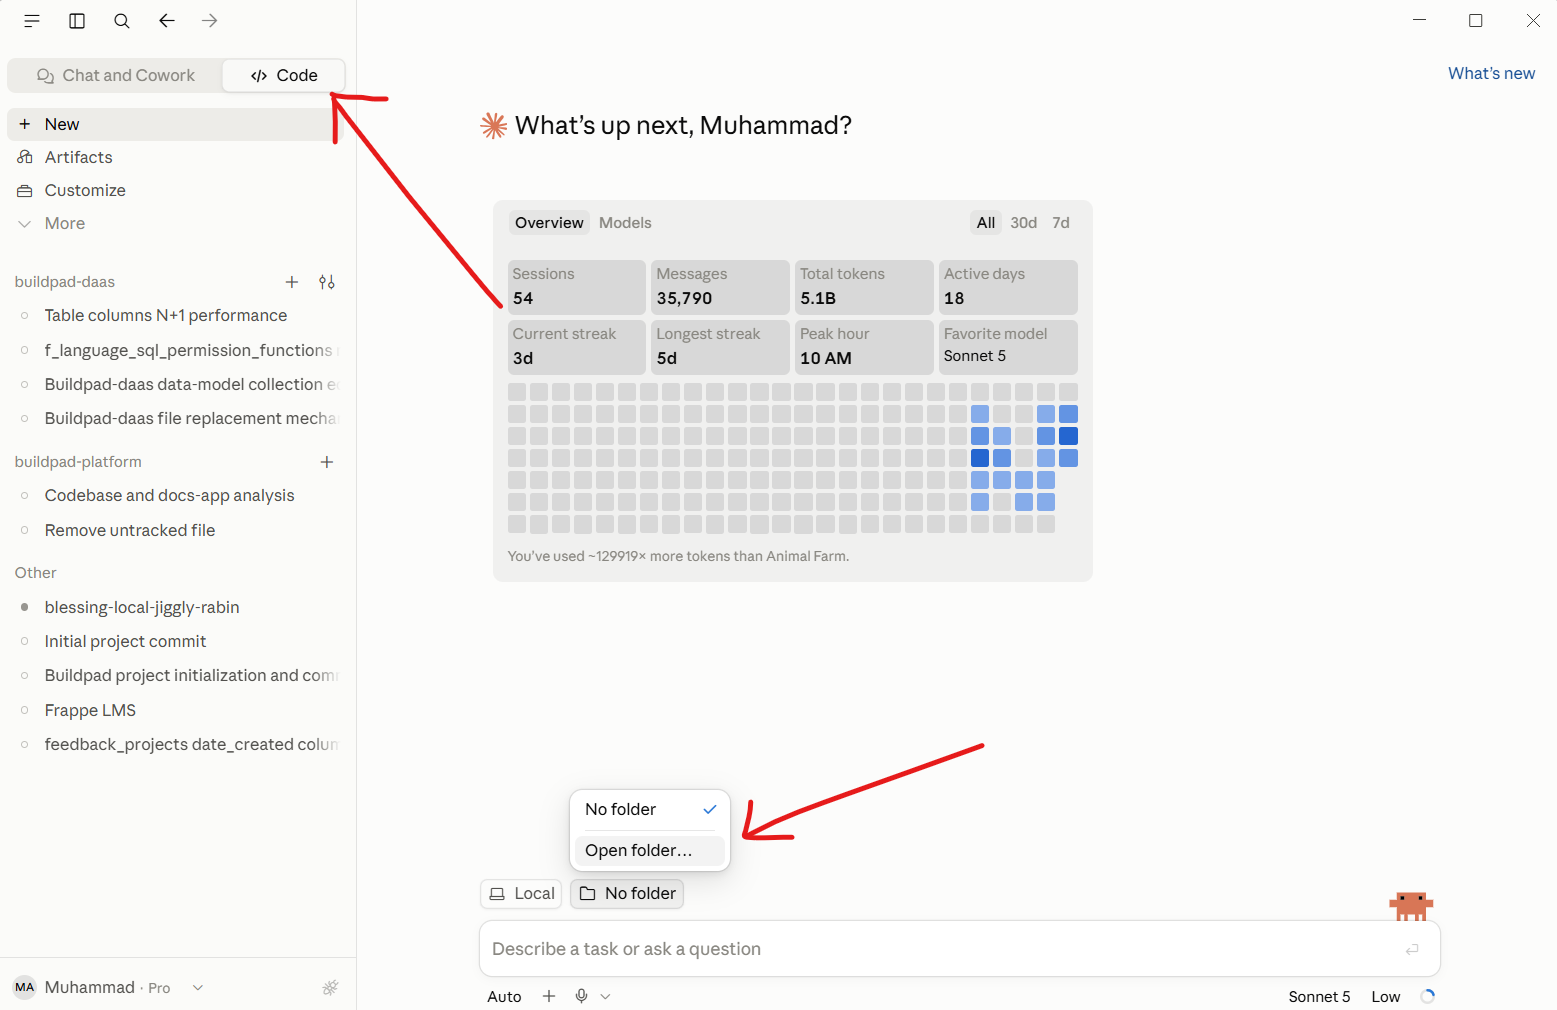The width and height of the screenshot is (1557, 1010).
Task: Open the hamburger menu in the title bar
Action: pos(32,21)
